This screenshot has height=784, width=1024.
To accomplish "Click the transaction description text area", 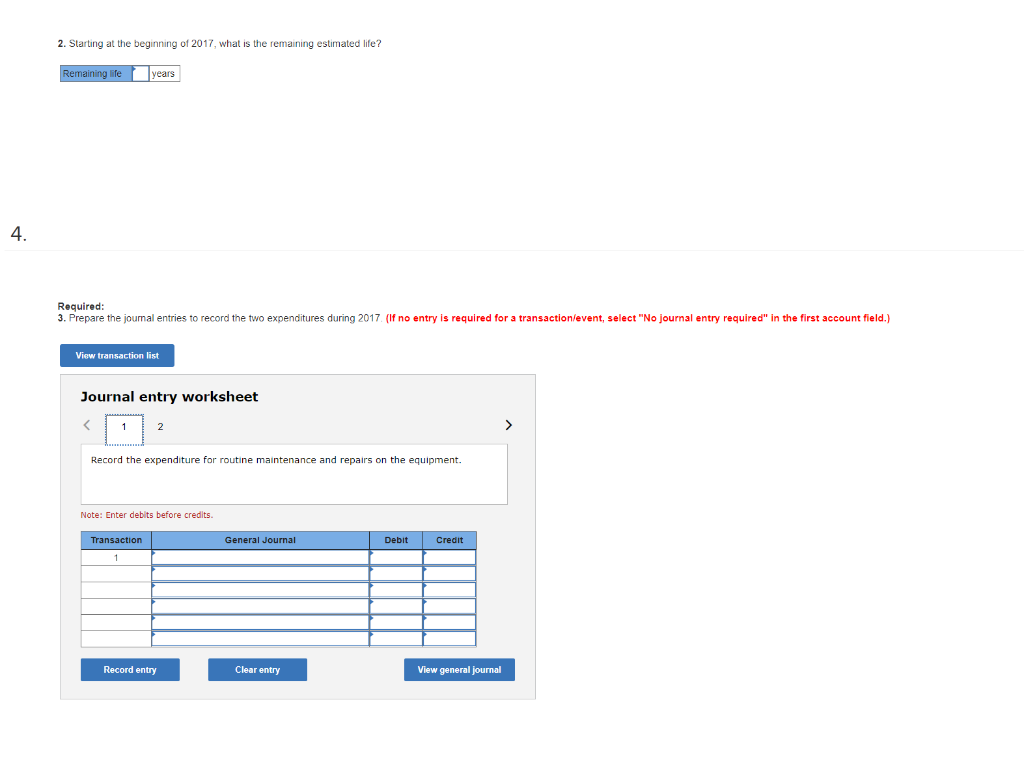I will pyautogui.click(x=293, y=474).
